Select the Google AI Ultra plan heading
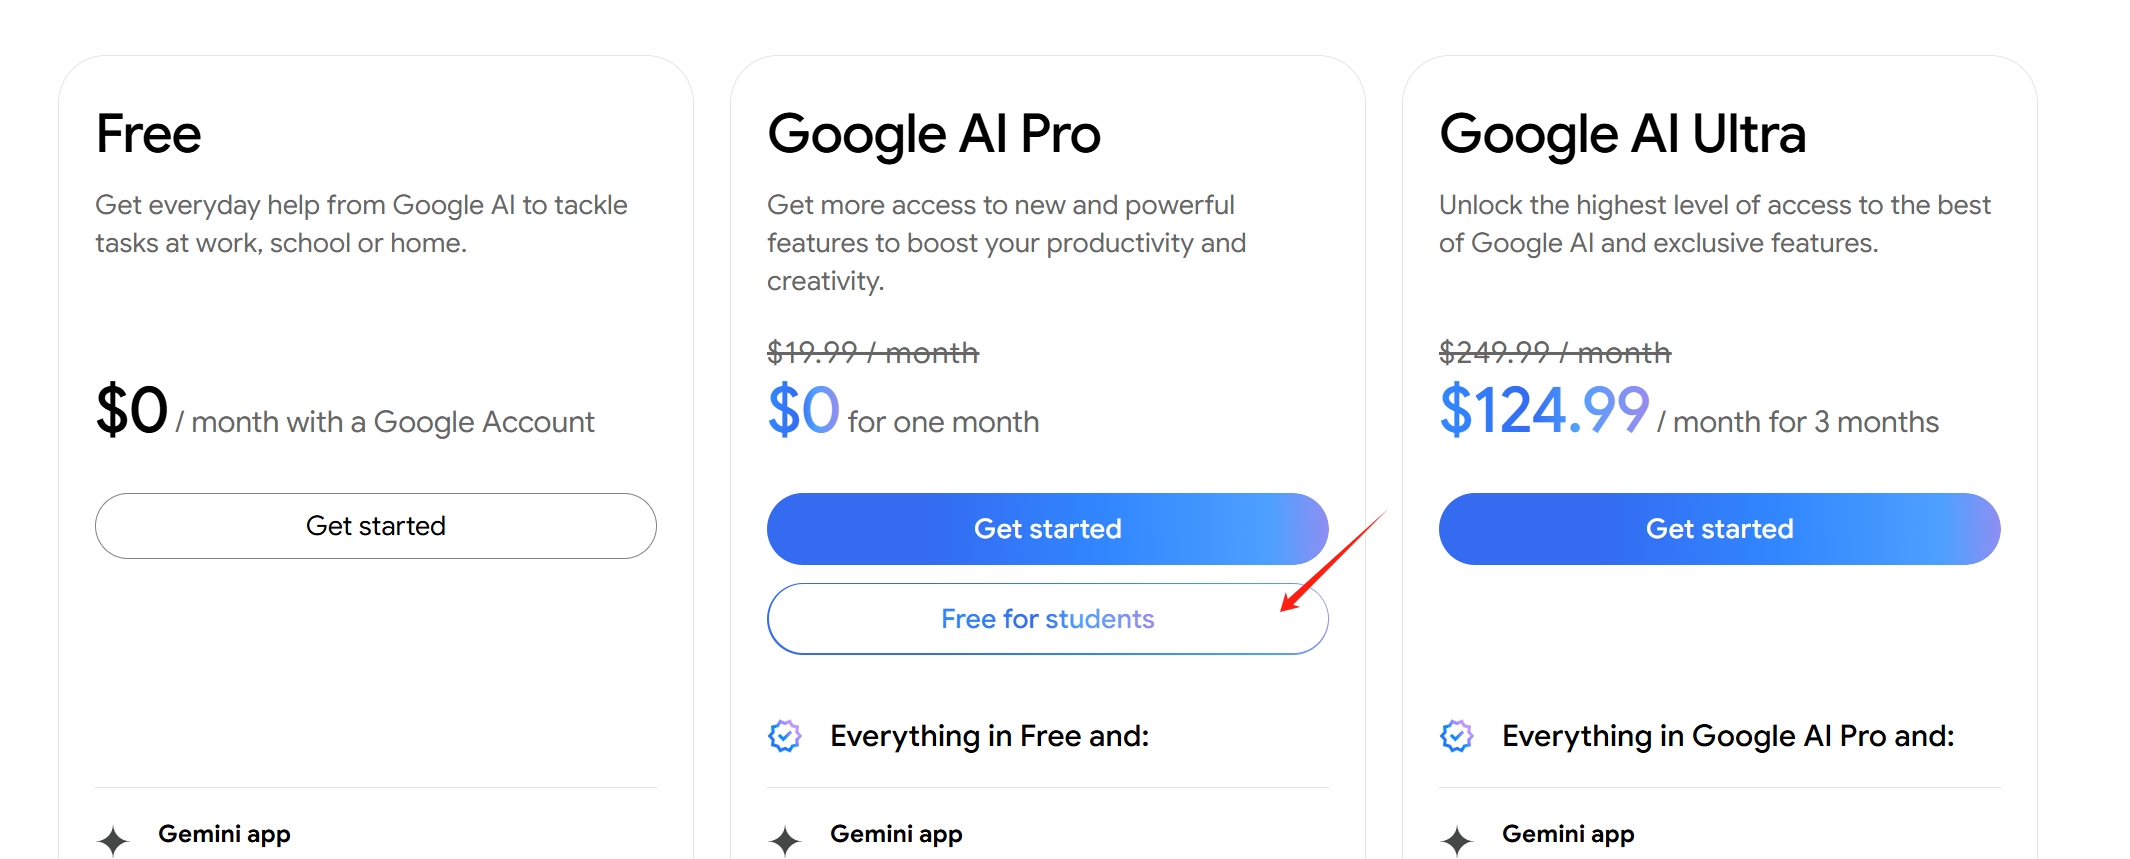This screenshot has width=2130, height=859. (x=1622, y=134)
